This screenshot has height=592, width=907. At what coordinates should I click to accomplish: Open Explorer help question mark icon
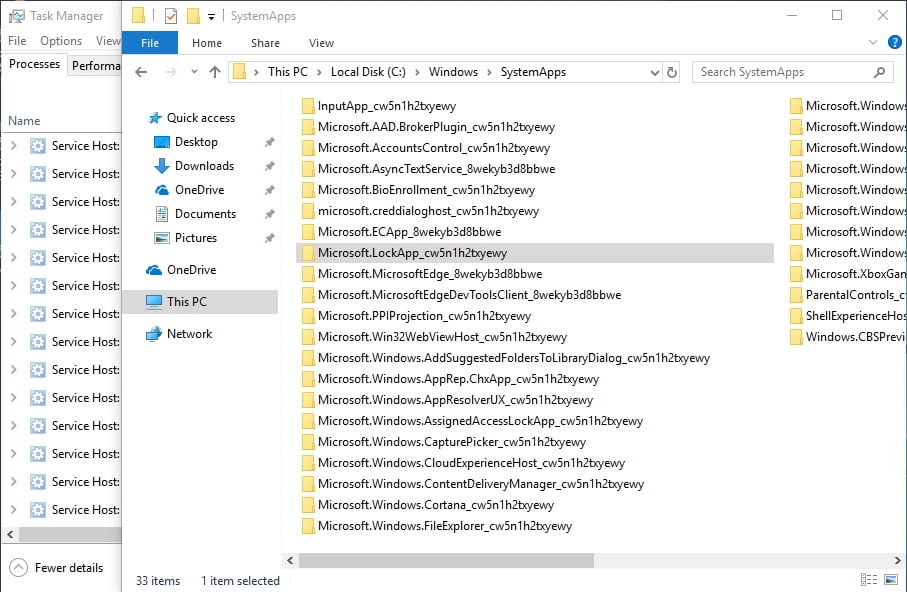pyautogui.click(x=893, y=43)
